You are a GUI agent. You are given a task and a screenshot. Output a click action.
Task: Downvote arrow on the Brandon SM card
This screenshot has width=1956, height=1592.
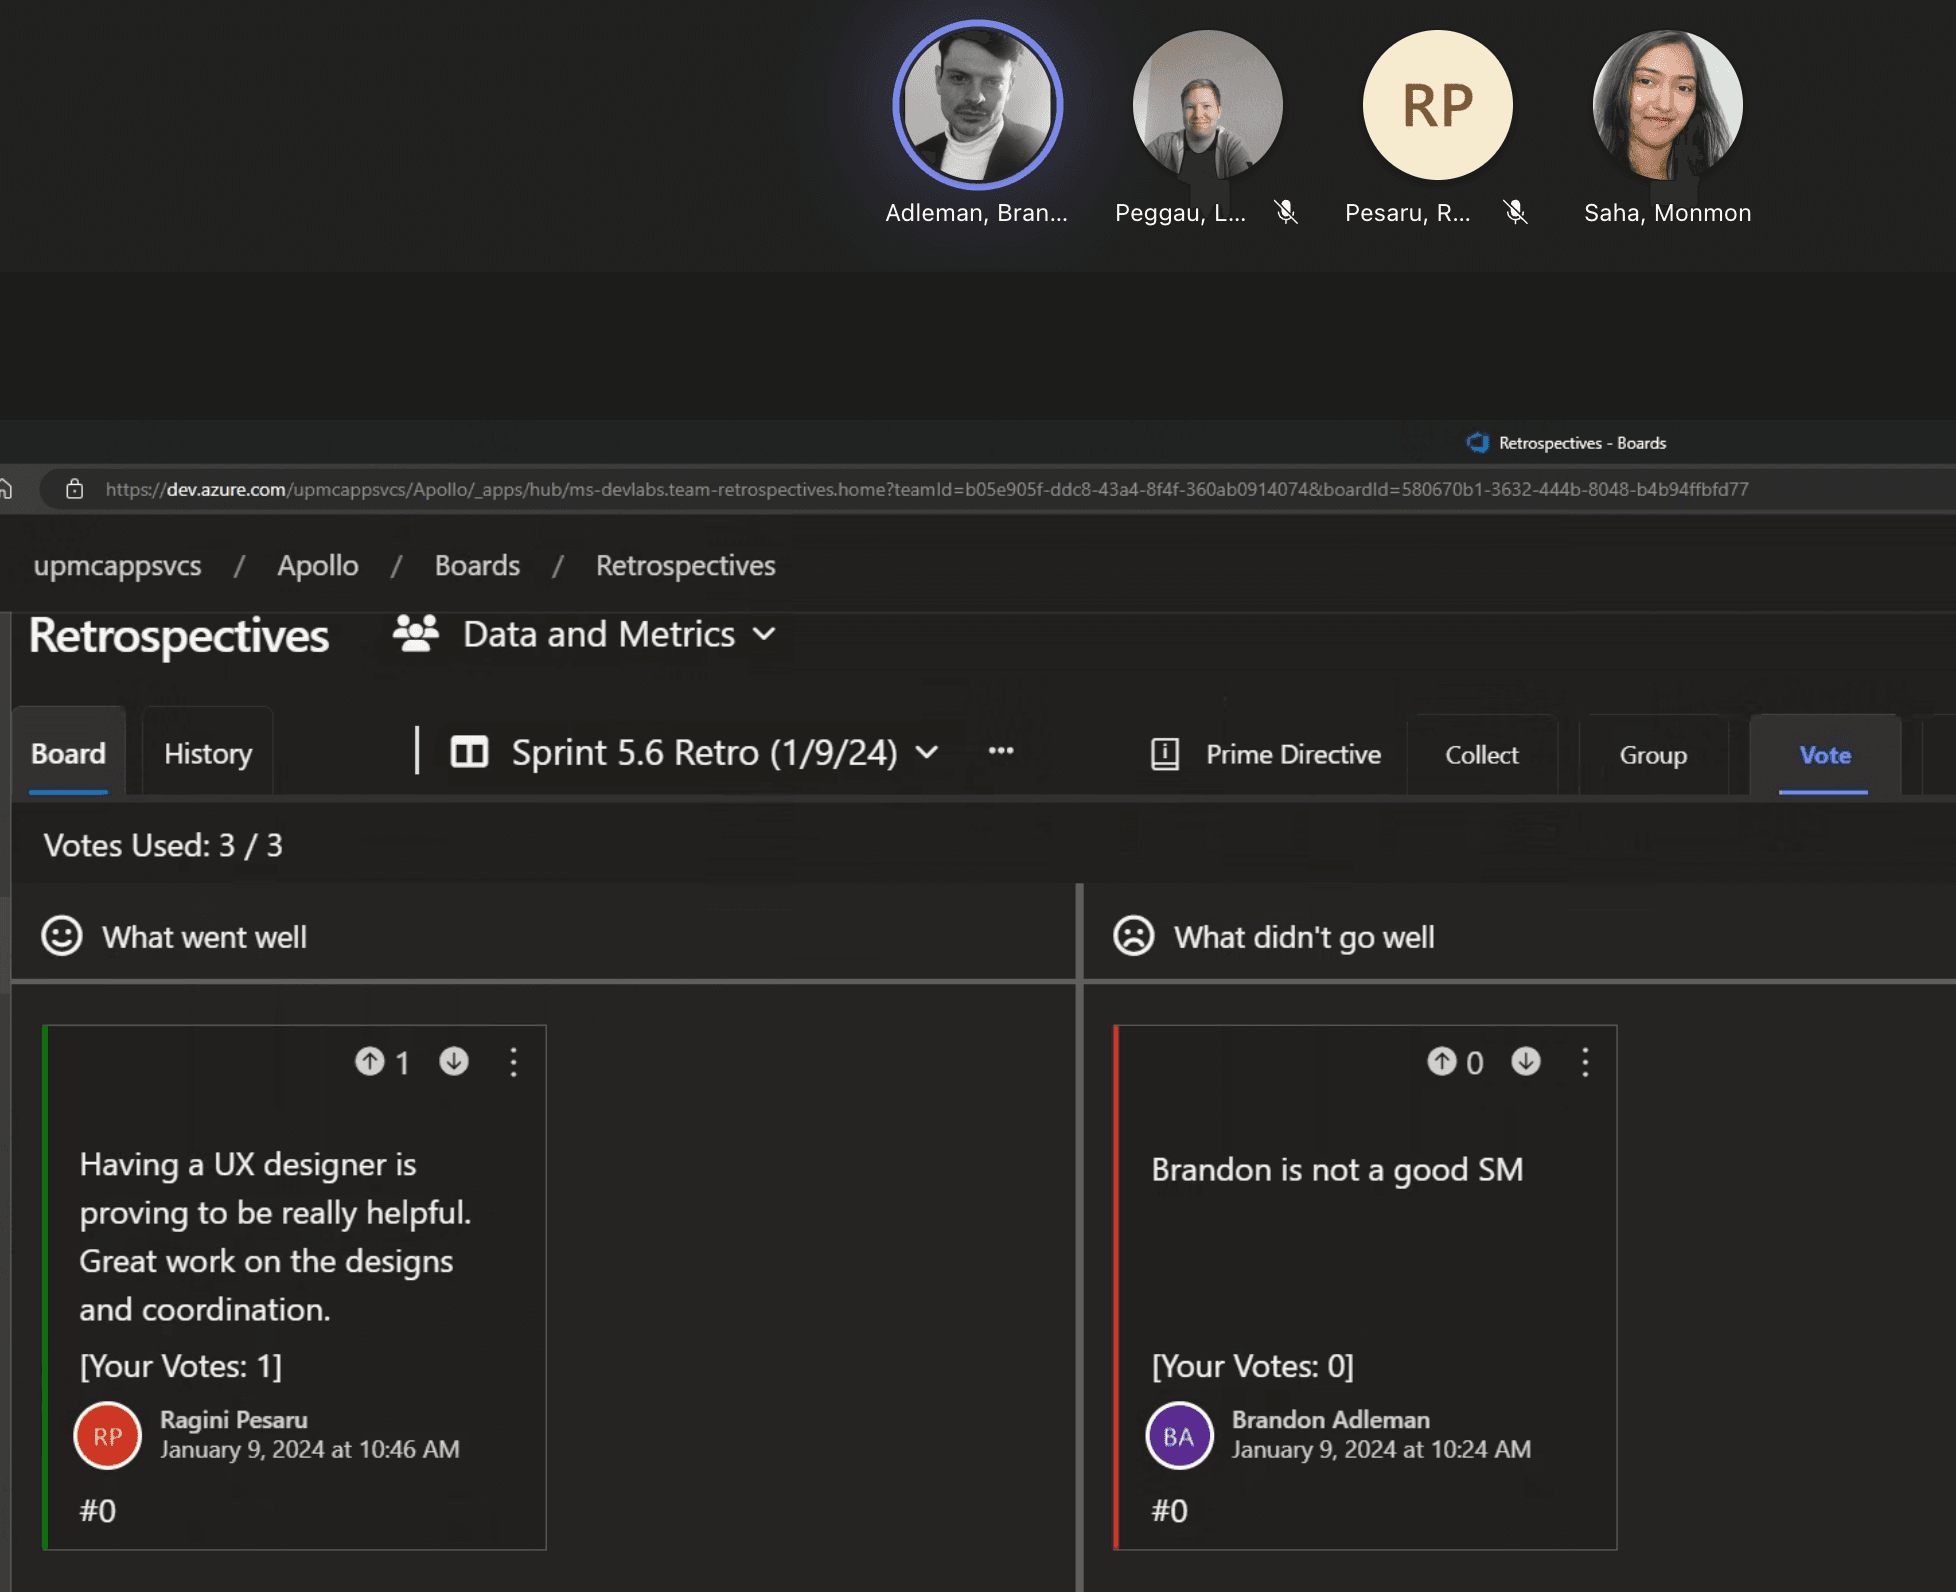(1525, 1061)
